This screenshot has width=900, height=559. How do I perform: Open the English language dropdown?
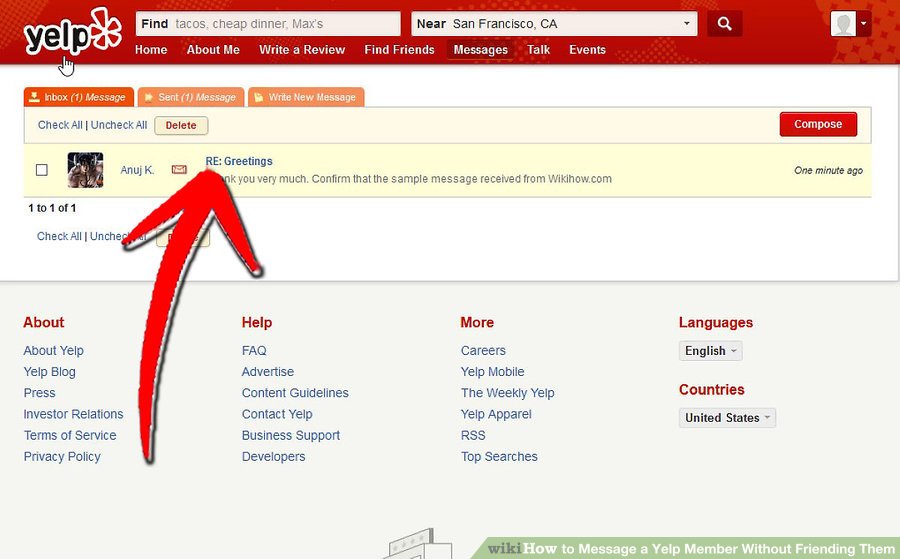click(x=710, y=351)
